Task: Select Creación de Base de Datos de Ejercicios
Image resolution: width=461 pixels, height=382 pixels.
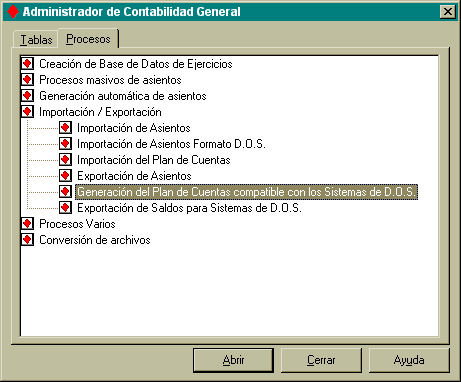Action: pos(136,64)
